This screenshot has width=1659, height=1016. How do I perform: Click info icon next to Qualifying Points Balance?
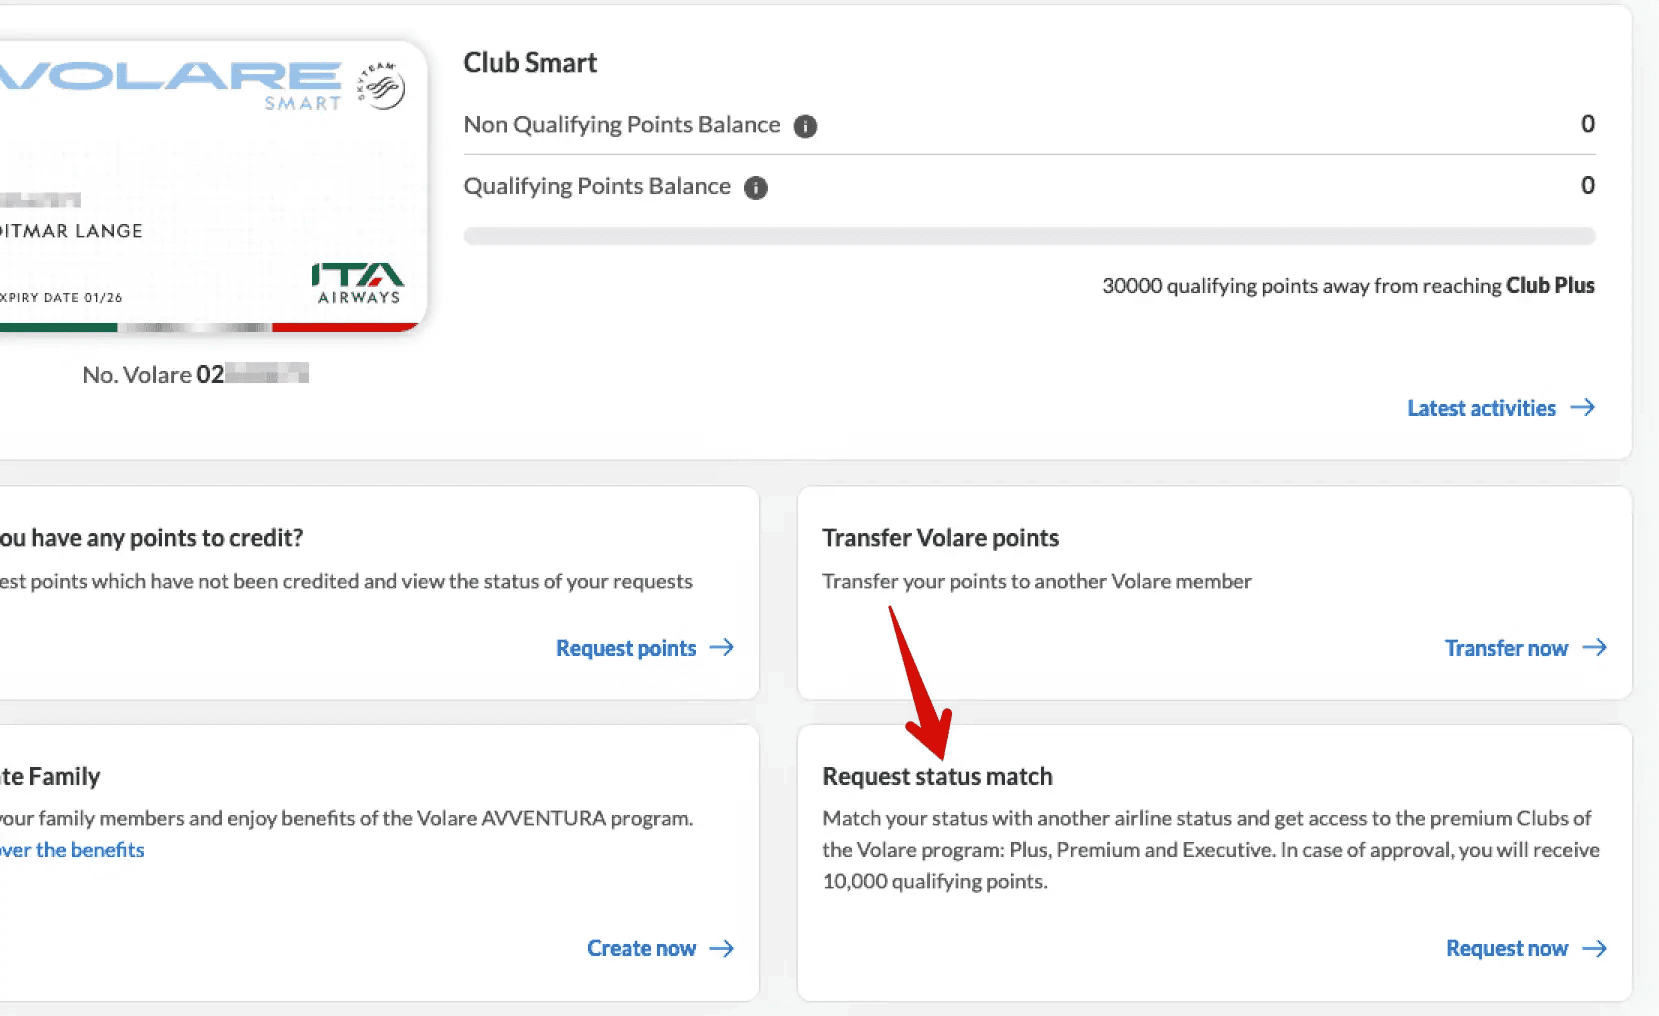click(756, 188)
